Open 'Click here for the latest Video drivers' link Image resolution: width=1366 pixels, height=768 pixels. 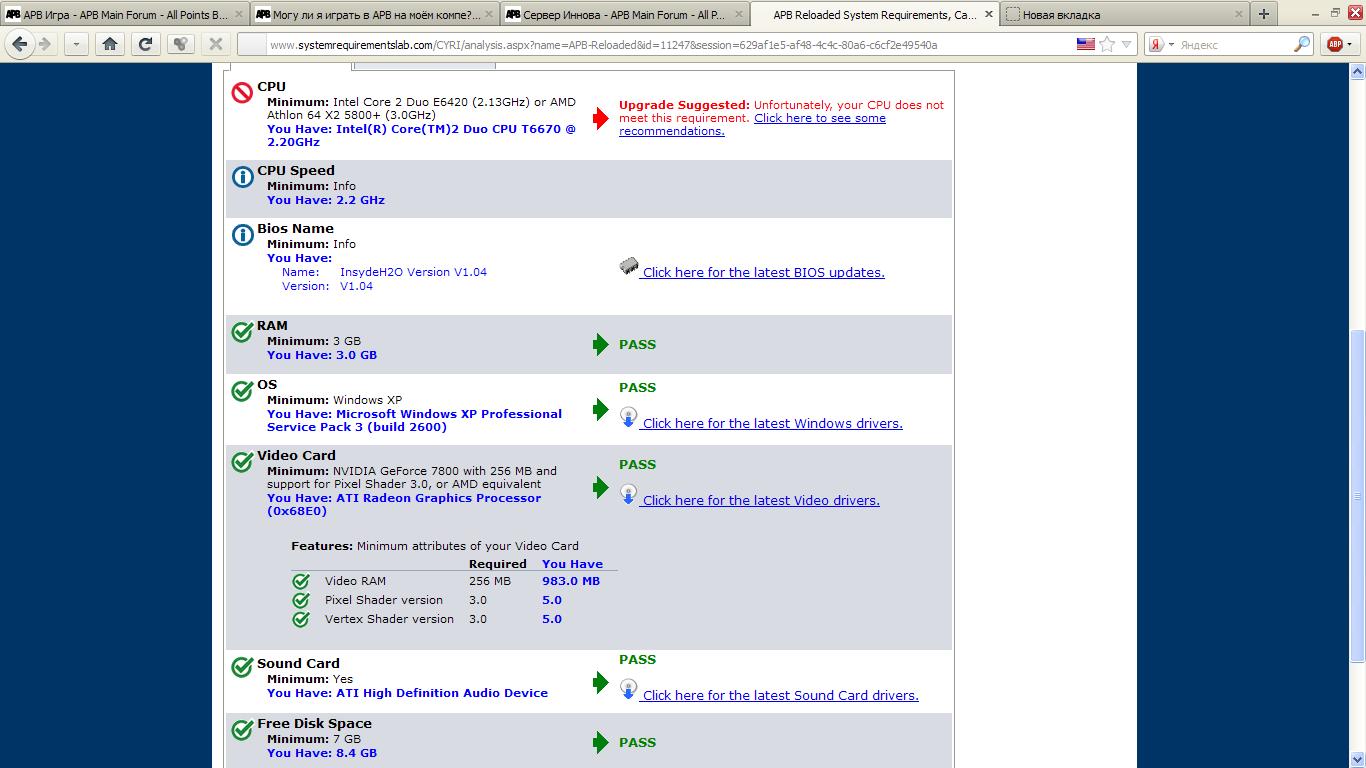pyautogui.click(x=761, y=501)
